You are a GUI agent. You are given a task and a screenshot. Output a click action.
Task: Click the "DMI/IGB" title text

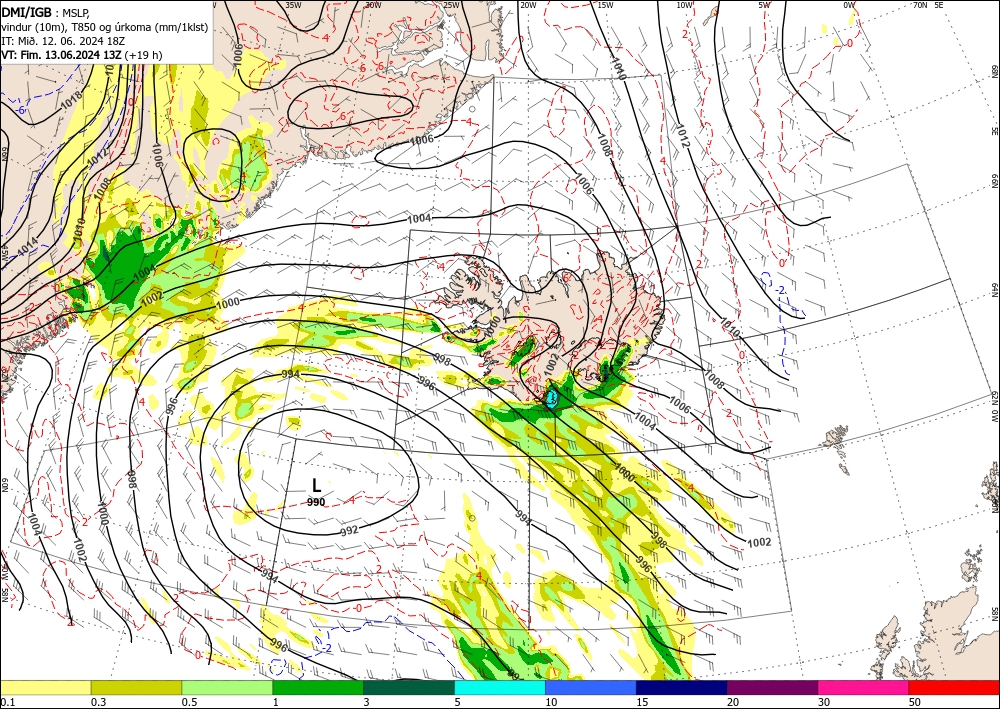pos(26,11)
